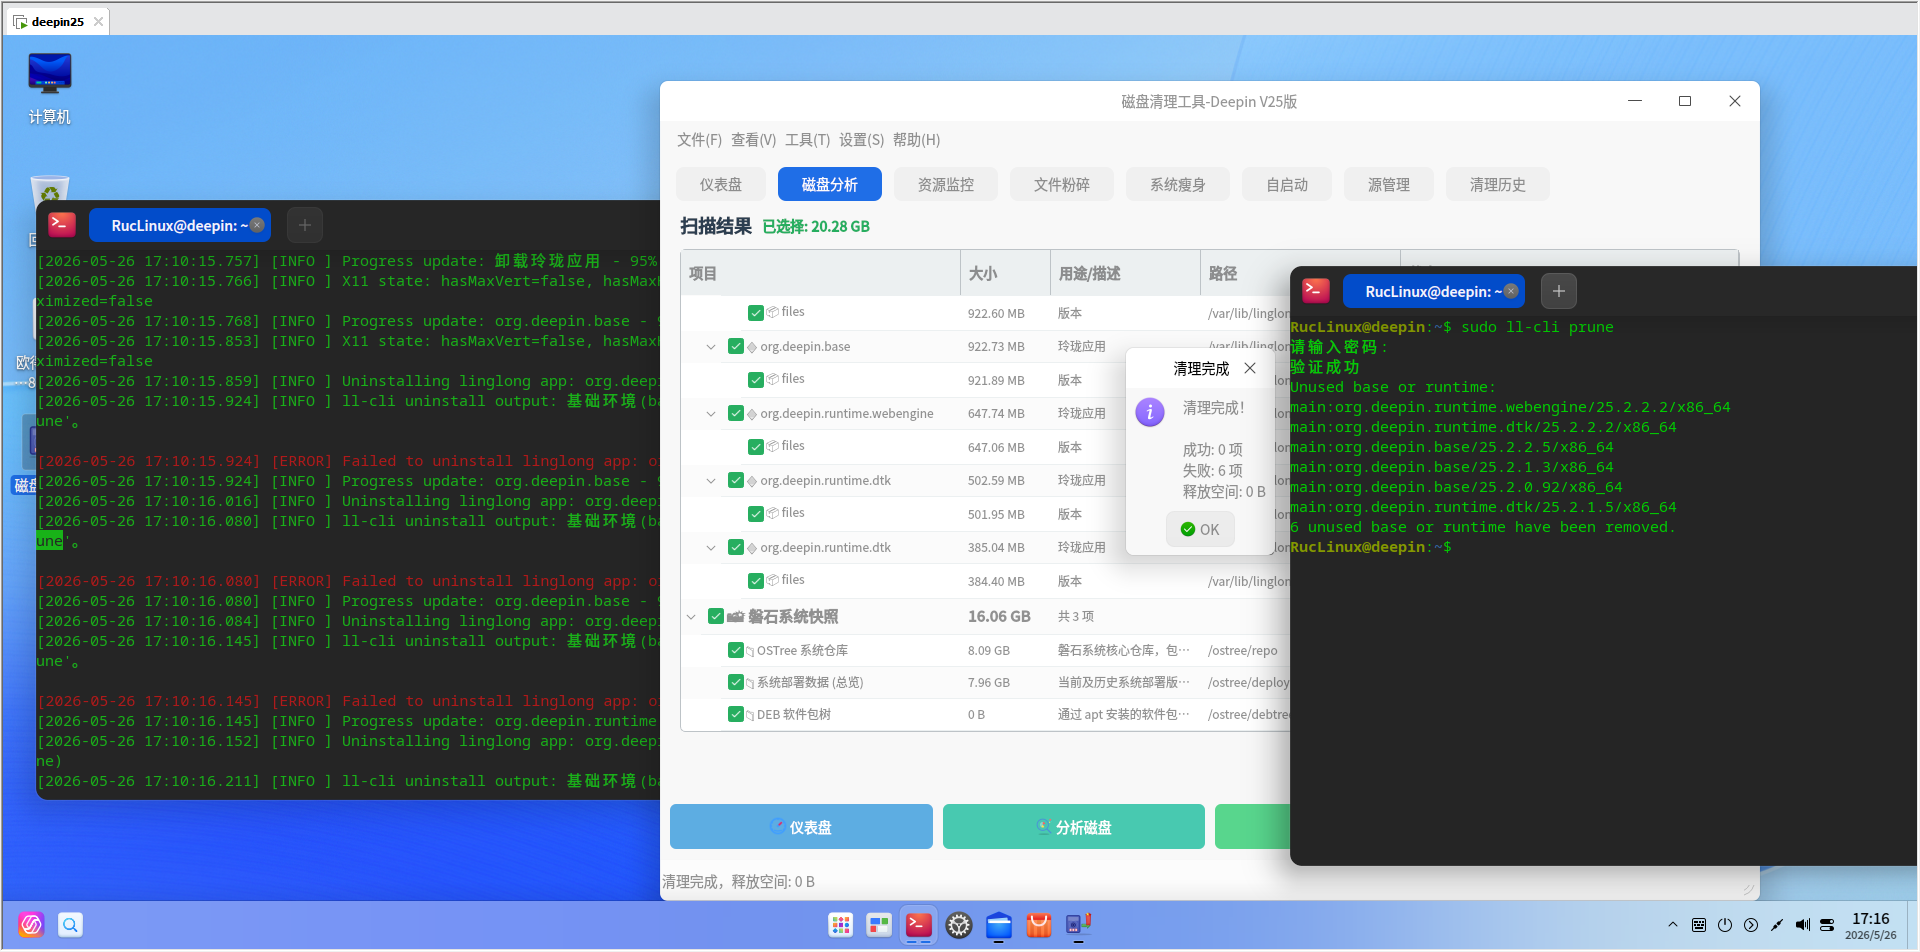This screenshot has height=952, width=1920.
Task: Expand the hidden system tray icons arrow
Action: tap(1673, 925)
